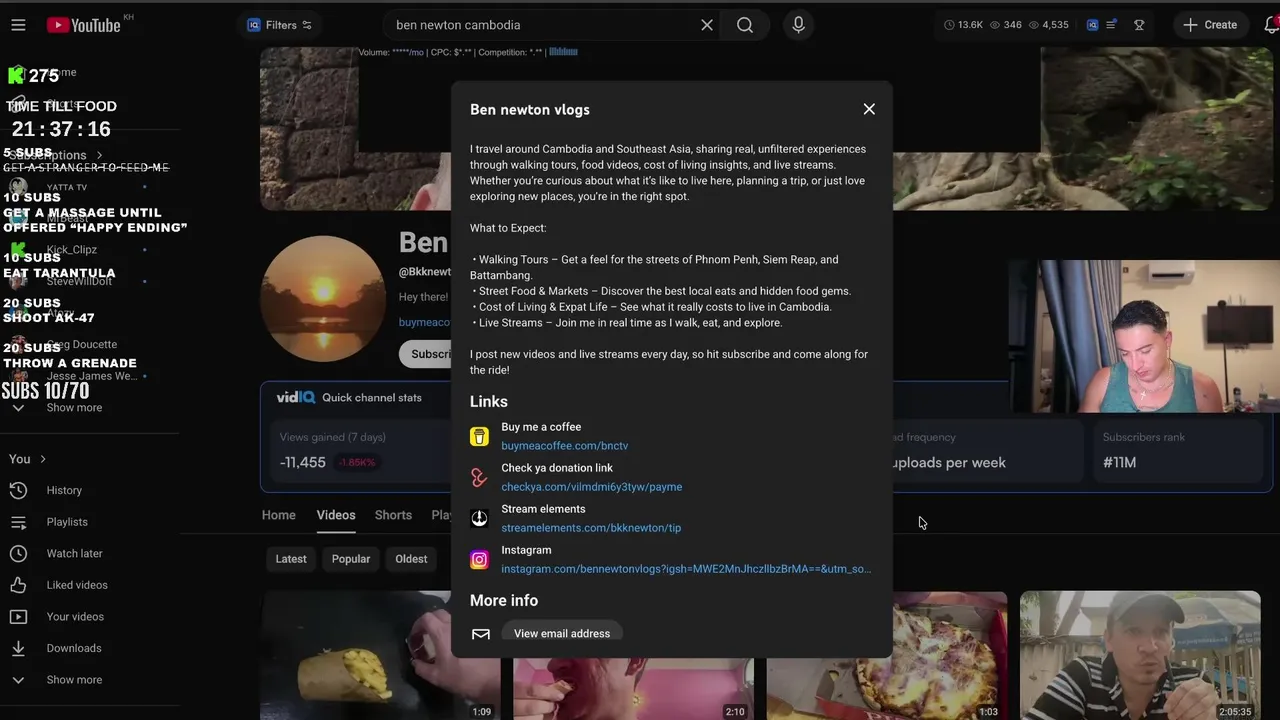
Task: Click the Create button
Action: (x=1210, y=25)
